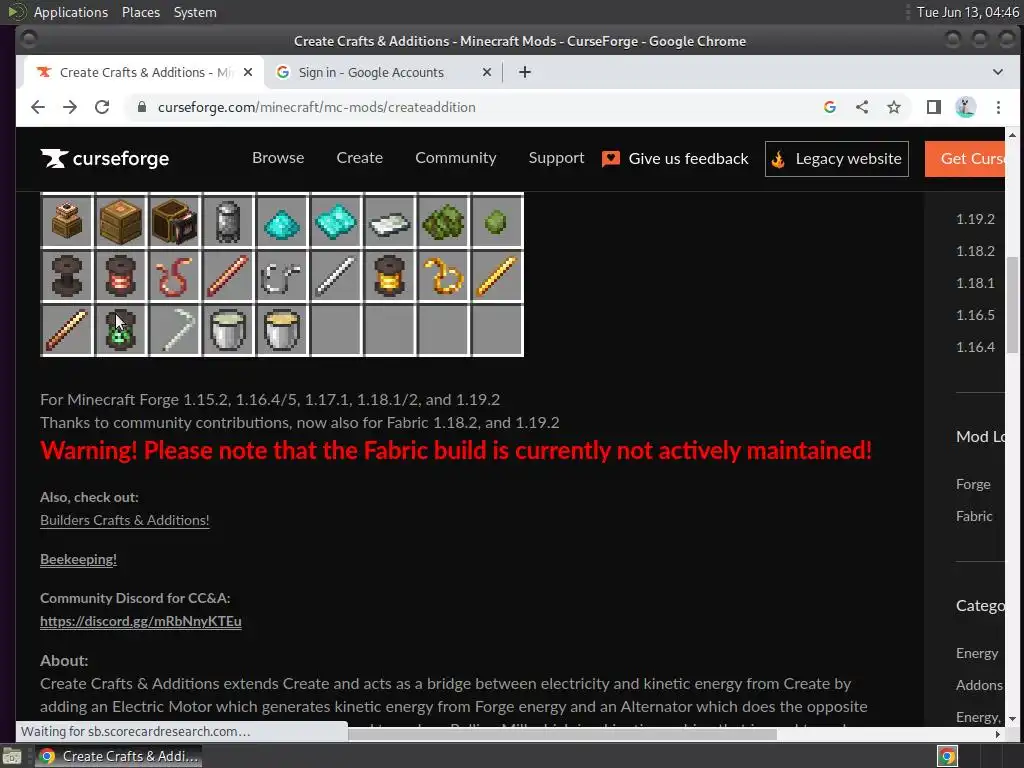Image resolution: width=1024 pixels, height=768 pixels.
Task: Click the flame icon on Legacy website
Action: (778, 159)
